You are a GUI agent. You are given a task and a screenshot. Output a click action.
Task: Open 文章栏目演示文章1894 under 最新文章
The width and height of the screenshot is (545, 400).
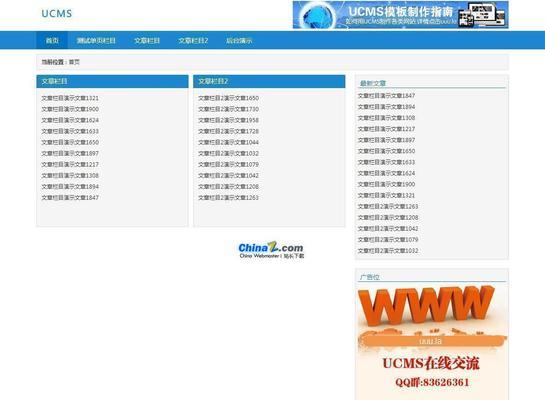click(387, 107)
